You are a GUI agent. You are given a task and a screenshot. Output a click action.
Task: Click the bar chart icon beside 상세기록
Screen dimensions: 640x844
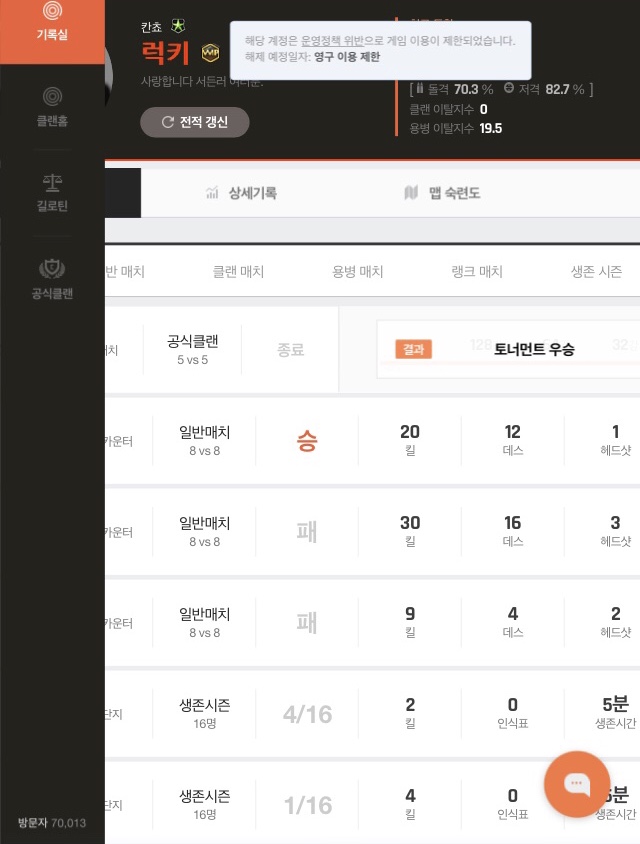pyautogui.click(x=212, y=193)
